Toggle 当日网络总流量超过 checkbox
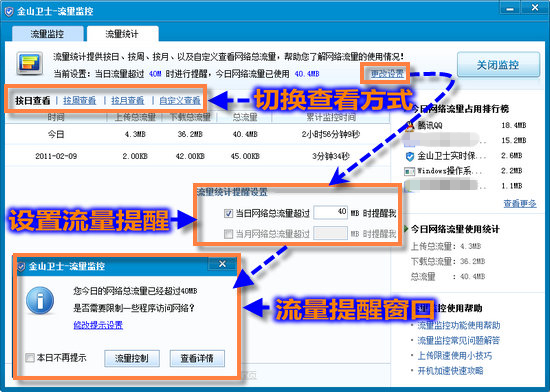This screenshot has width=550, height=392. pyautogui.click(x=228, y=213)
